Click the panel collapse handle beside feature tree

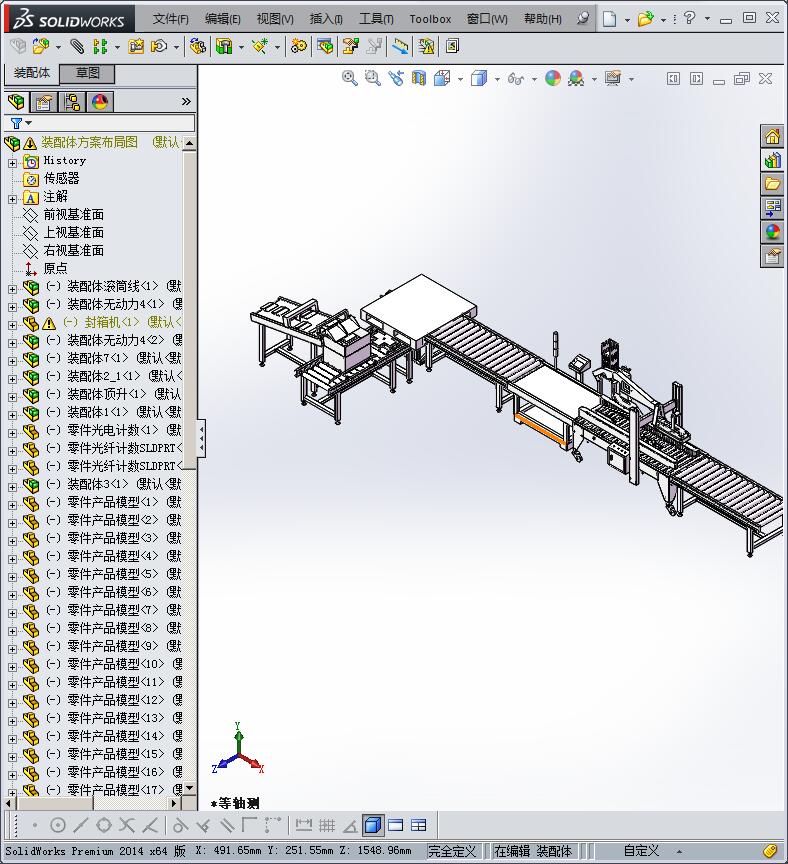(201, 439)
